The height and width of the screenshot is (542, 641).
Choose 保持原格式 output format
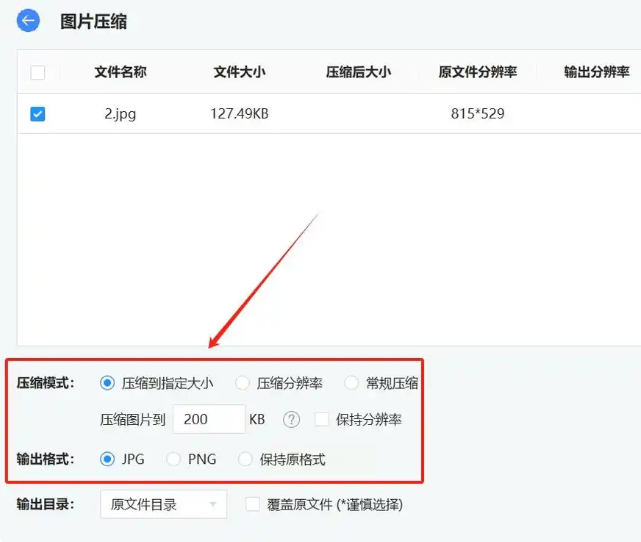pos(245,459)
